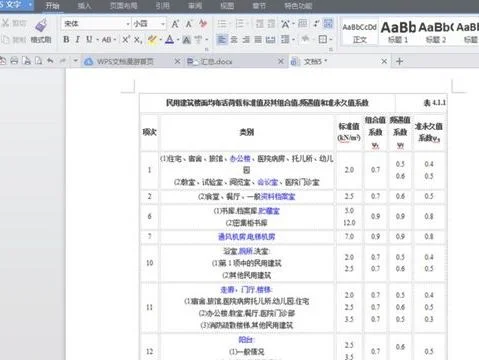This screenshot has height=360, width=479.
Task: Click the blue 阳台 link in row 12
Action: tap(246, 340)
